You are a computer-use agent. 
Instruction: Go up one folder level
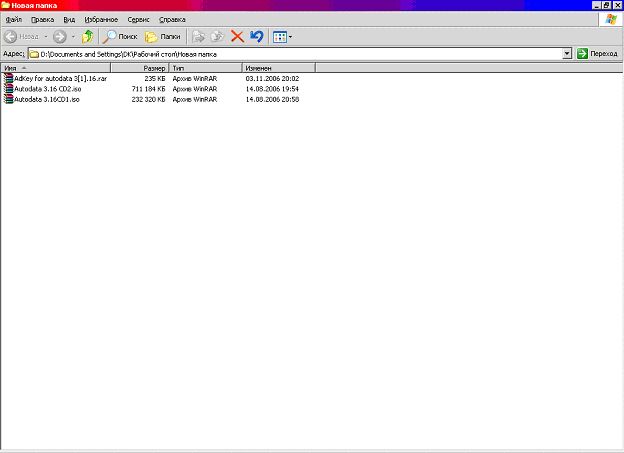[87, 37]
